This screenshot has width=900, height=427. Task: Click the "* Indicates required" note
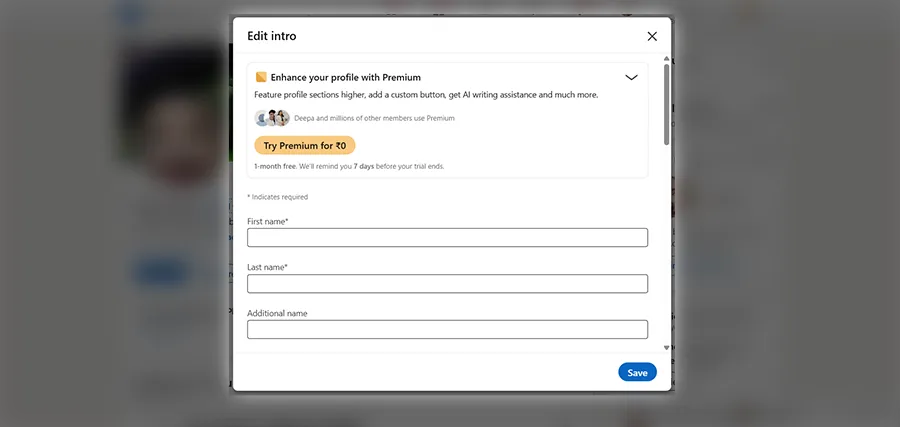[x=278, y=197]
